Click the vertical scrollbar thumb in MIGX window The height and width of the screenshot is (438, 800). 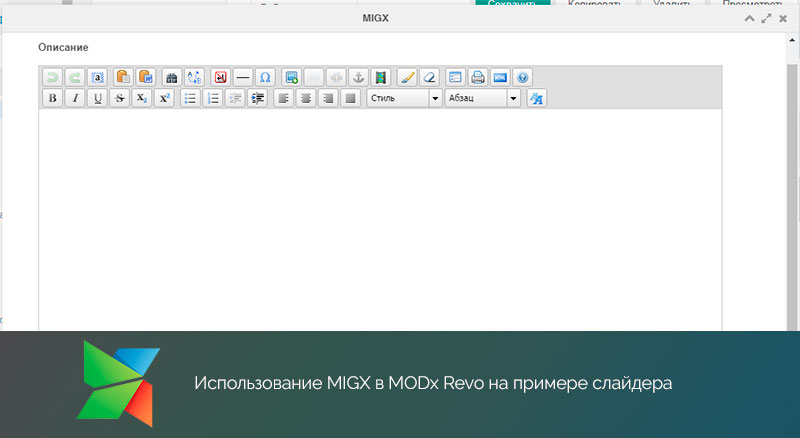pyautogui.click(x=792, y=198)
